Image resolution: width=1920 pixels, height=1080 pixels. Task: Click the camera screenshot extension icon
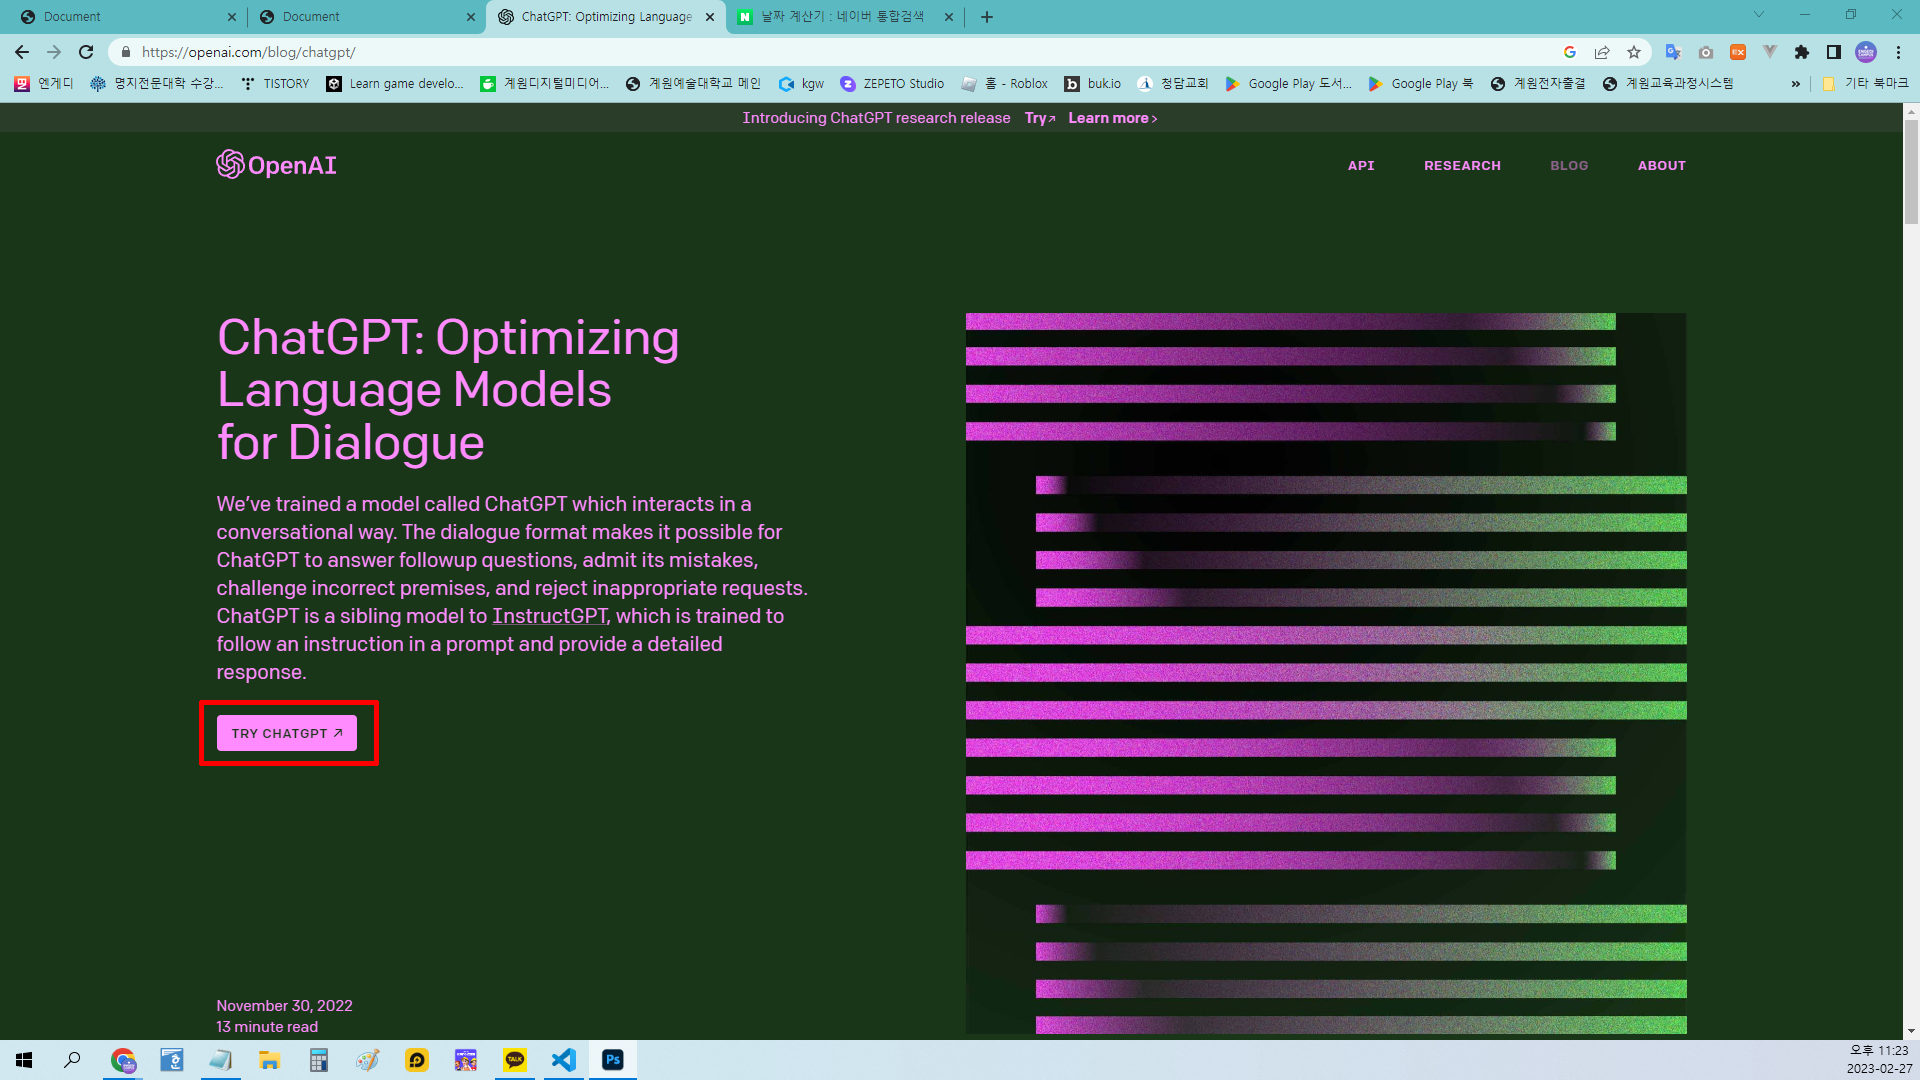(1706, 52)
